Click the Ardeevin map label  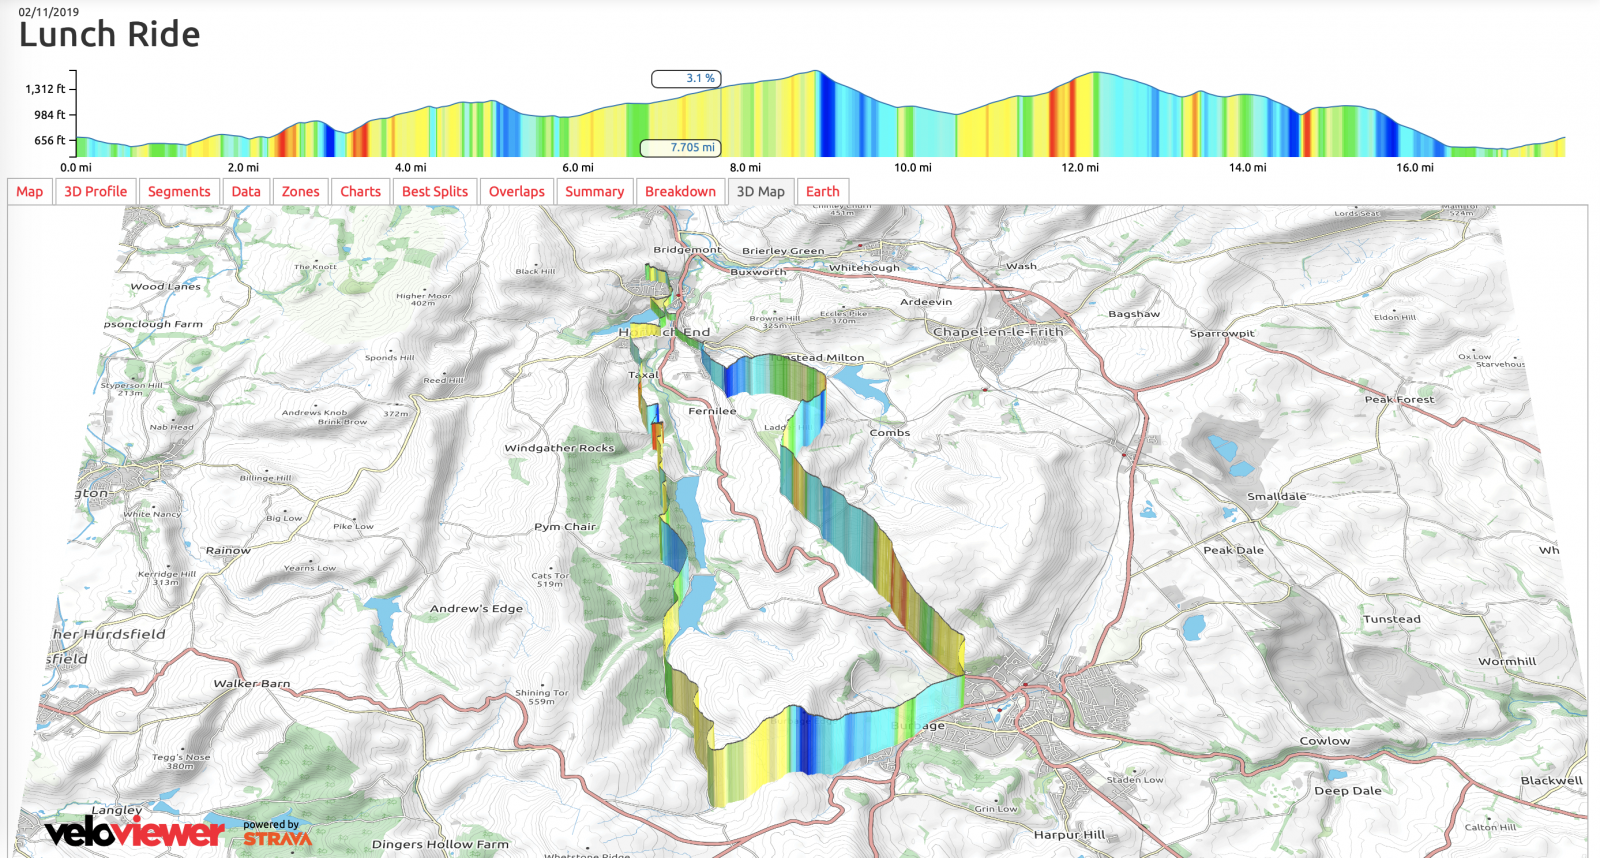926,302
